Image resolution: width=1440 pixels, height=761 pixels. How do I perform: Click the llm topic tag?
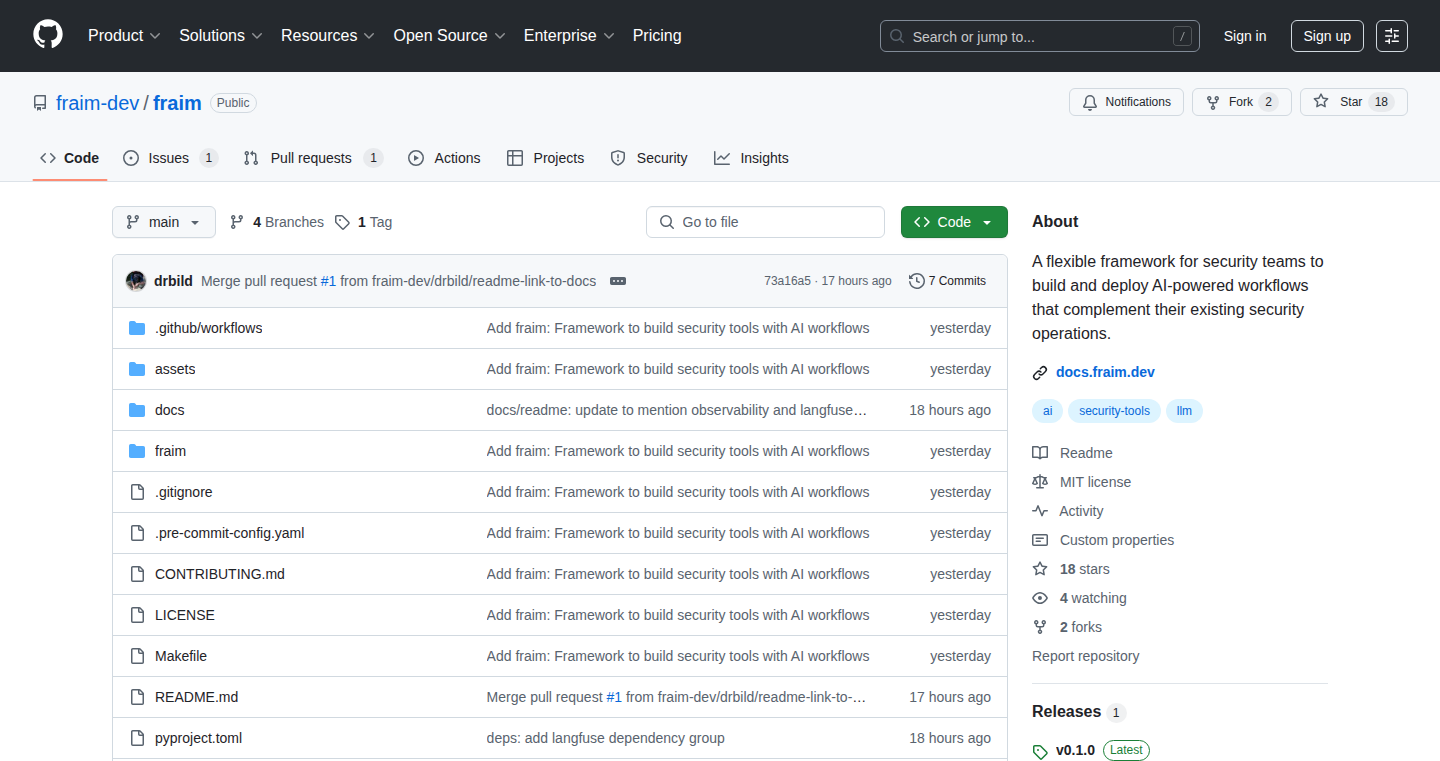(1185, 411)
